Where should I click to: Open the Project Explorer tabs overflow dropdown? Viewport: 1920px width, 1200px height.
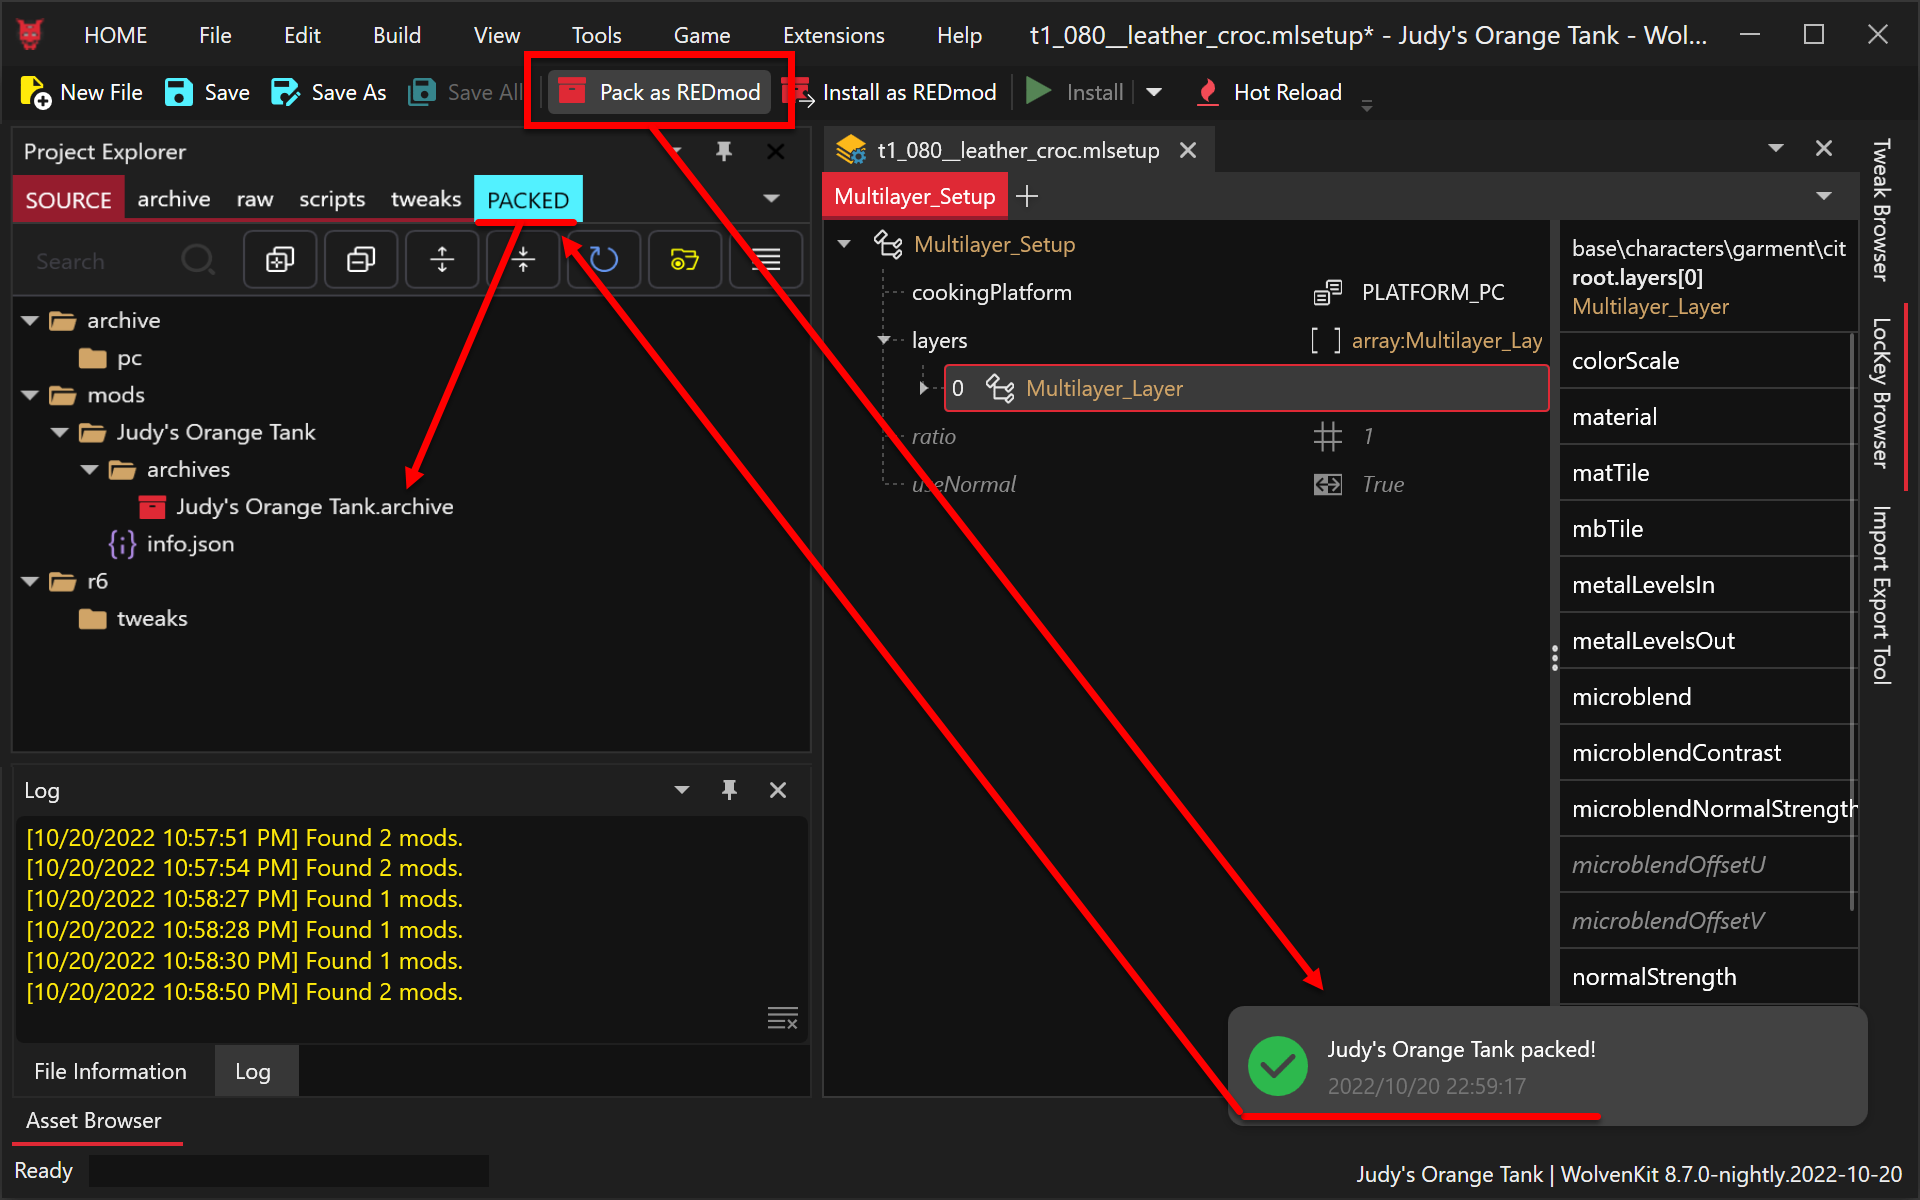pyautogui.click(x=771, y=198)
